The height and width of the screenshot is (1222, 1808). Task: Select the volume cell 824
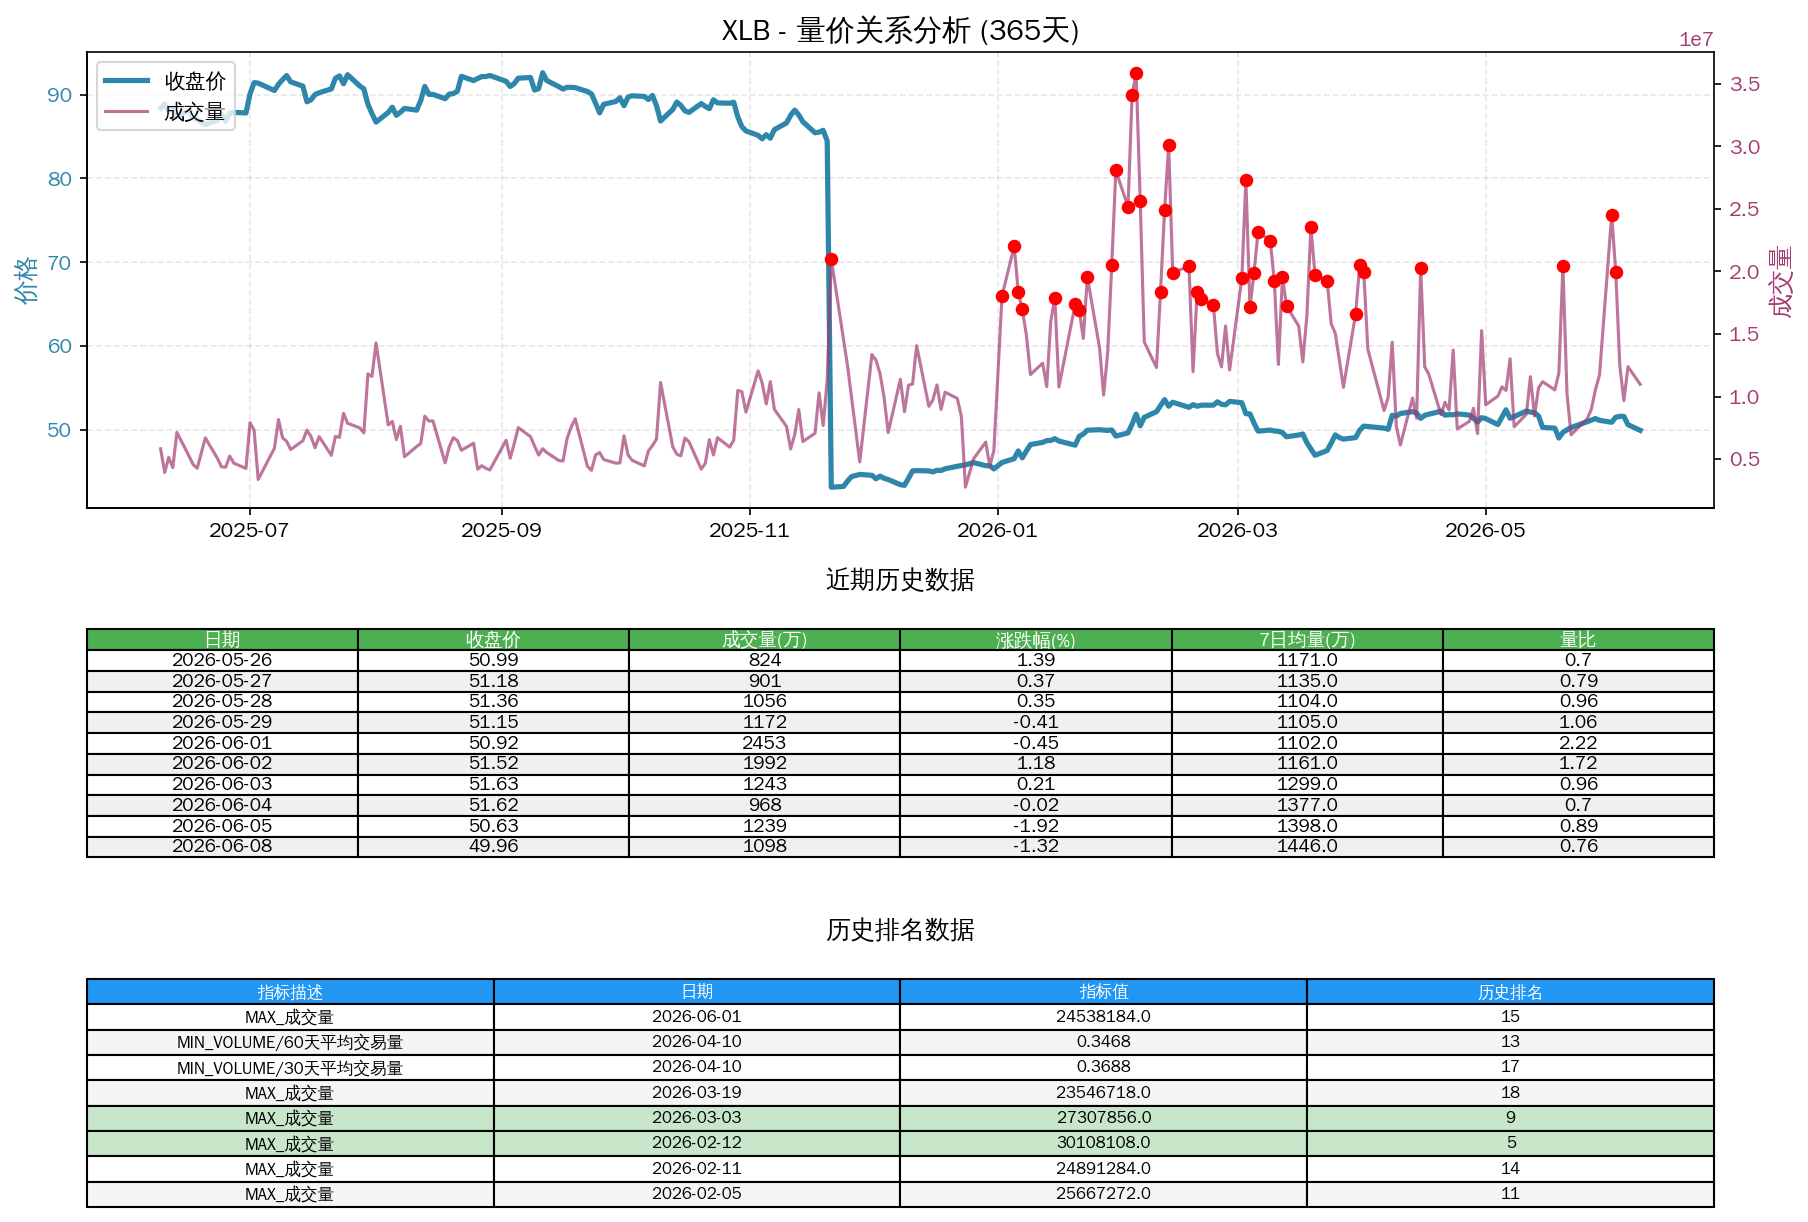pos(764,660)
